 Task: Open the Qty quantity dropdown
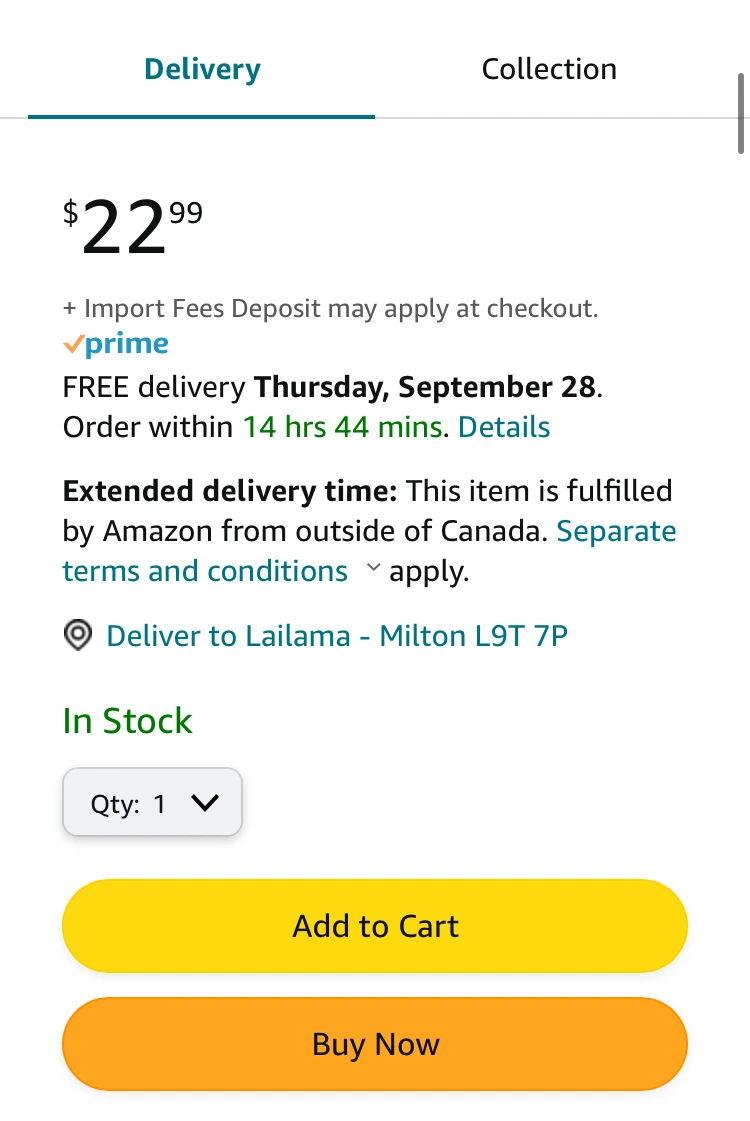click(x=152, y=802)
